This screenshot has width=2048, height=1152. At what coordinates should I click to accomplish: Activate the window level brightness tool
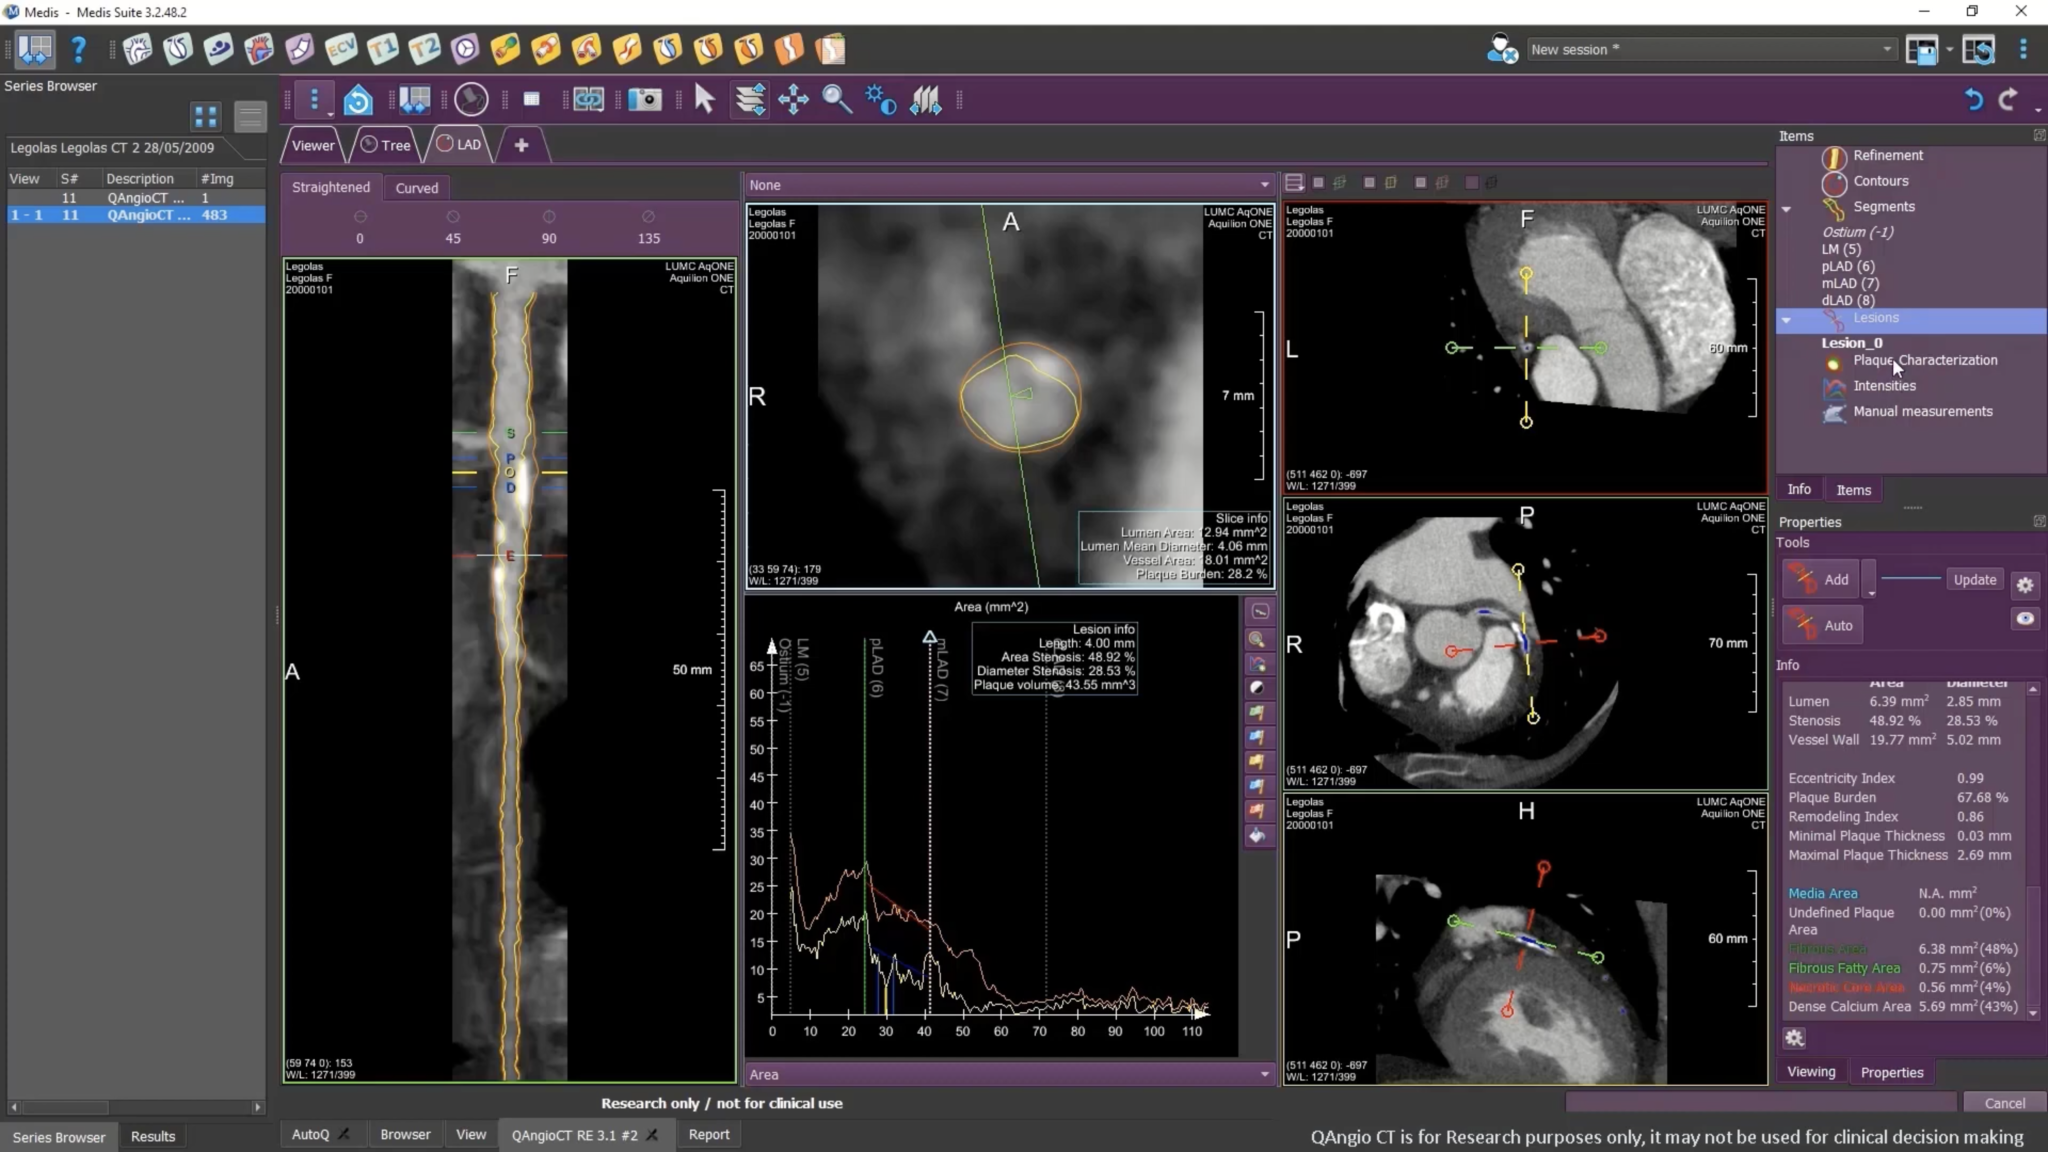(880, 99)
